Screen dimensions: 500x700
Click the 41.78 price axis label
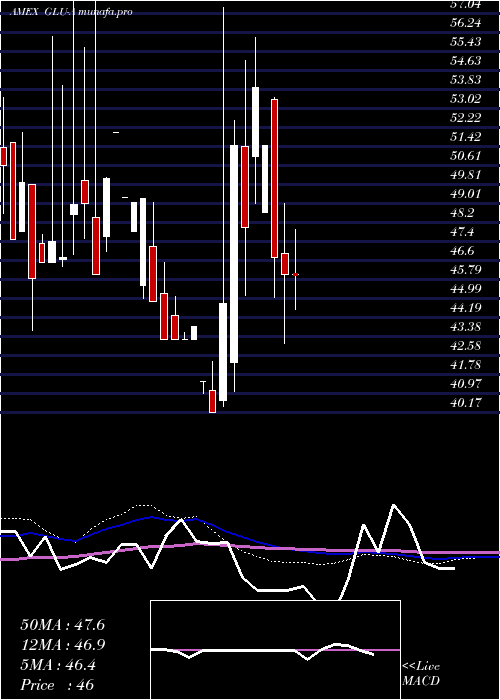point(465,364)
